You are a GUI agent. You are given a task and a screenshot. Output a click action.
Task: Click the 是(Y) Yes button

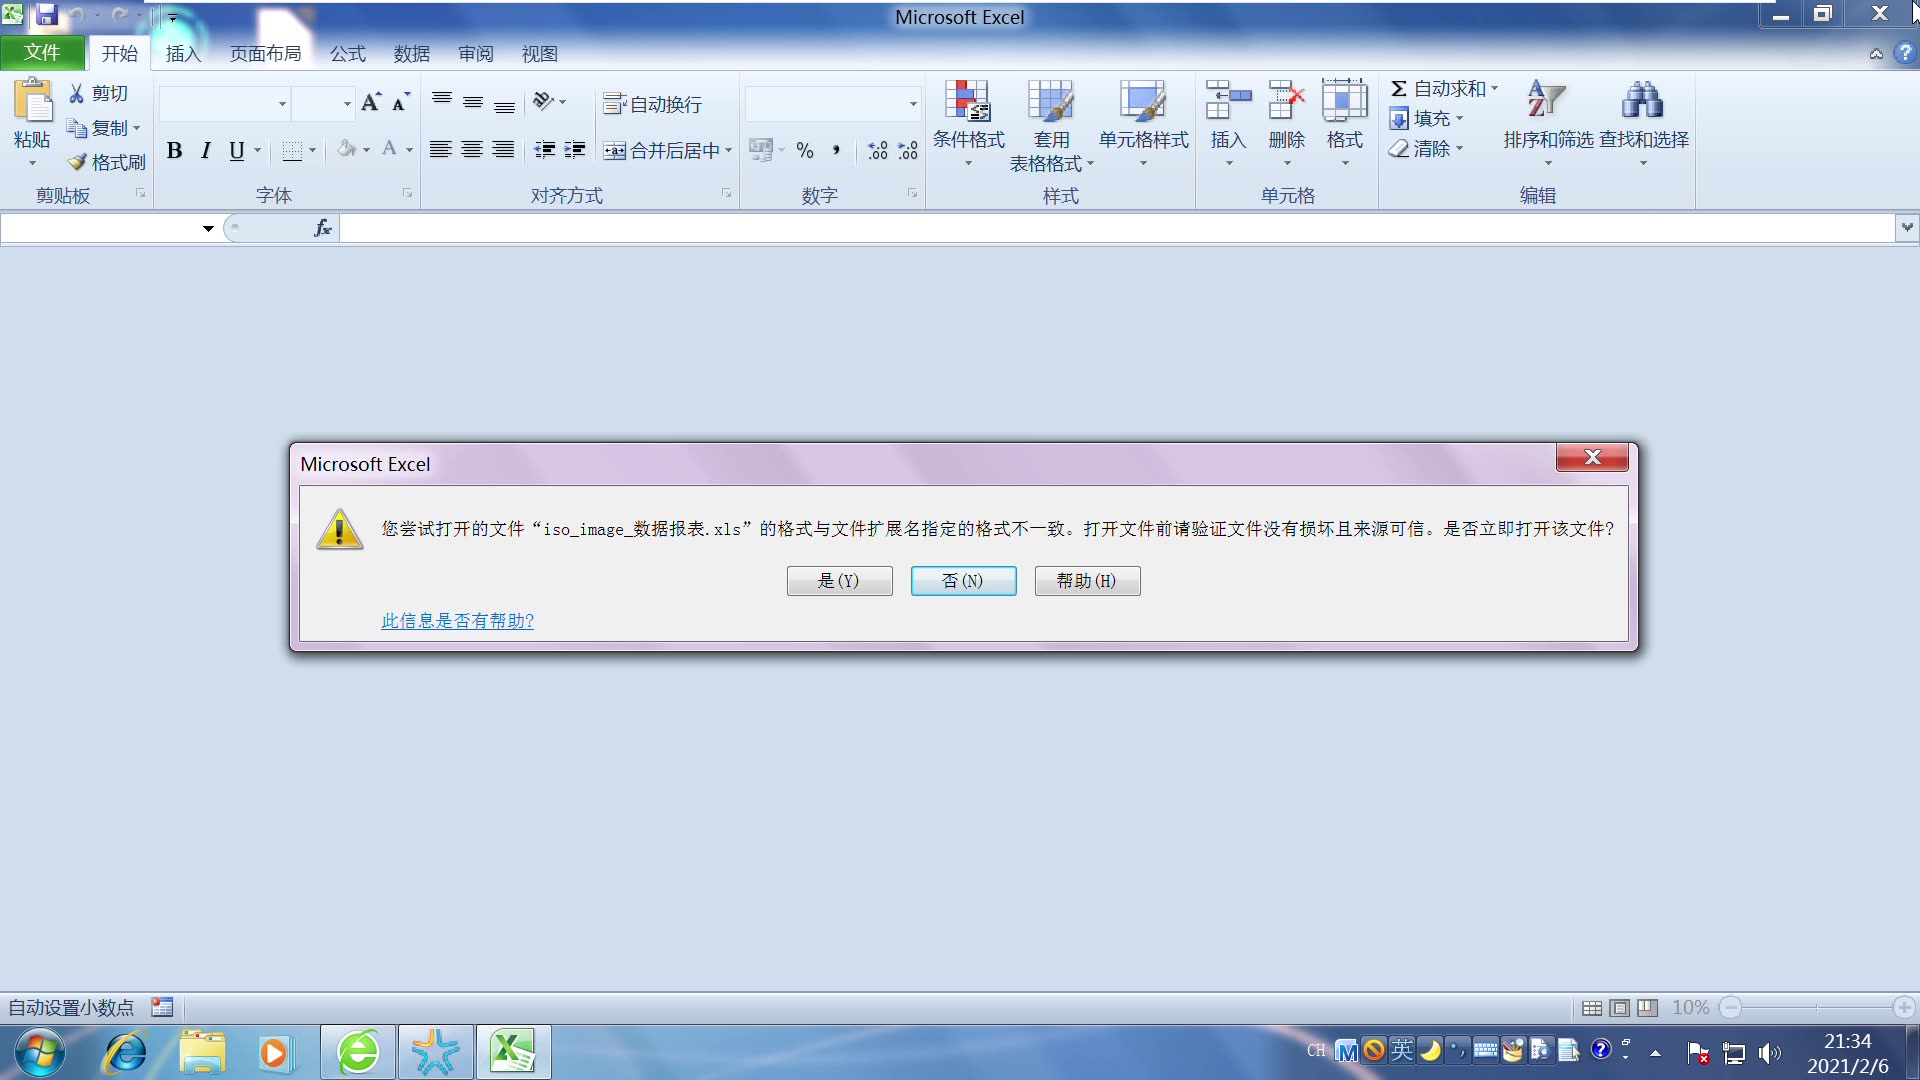(x=839, y=581)
